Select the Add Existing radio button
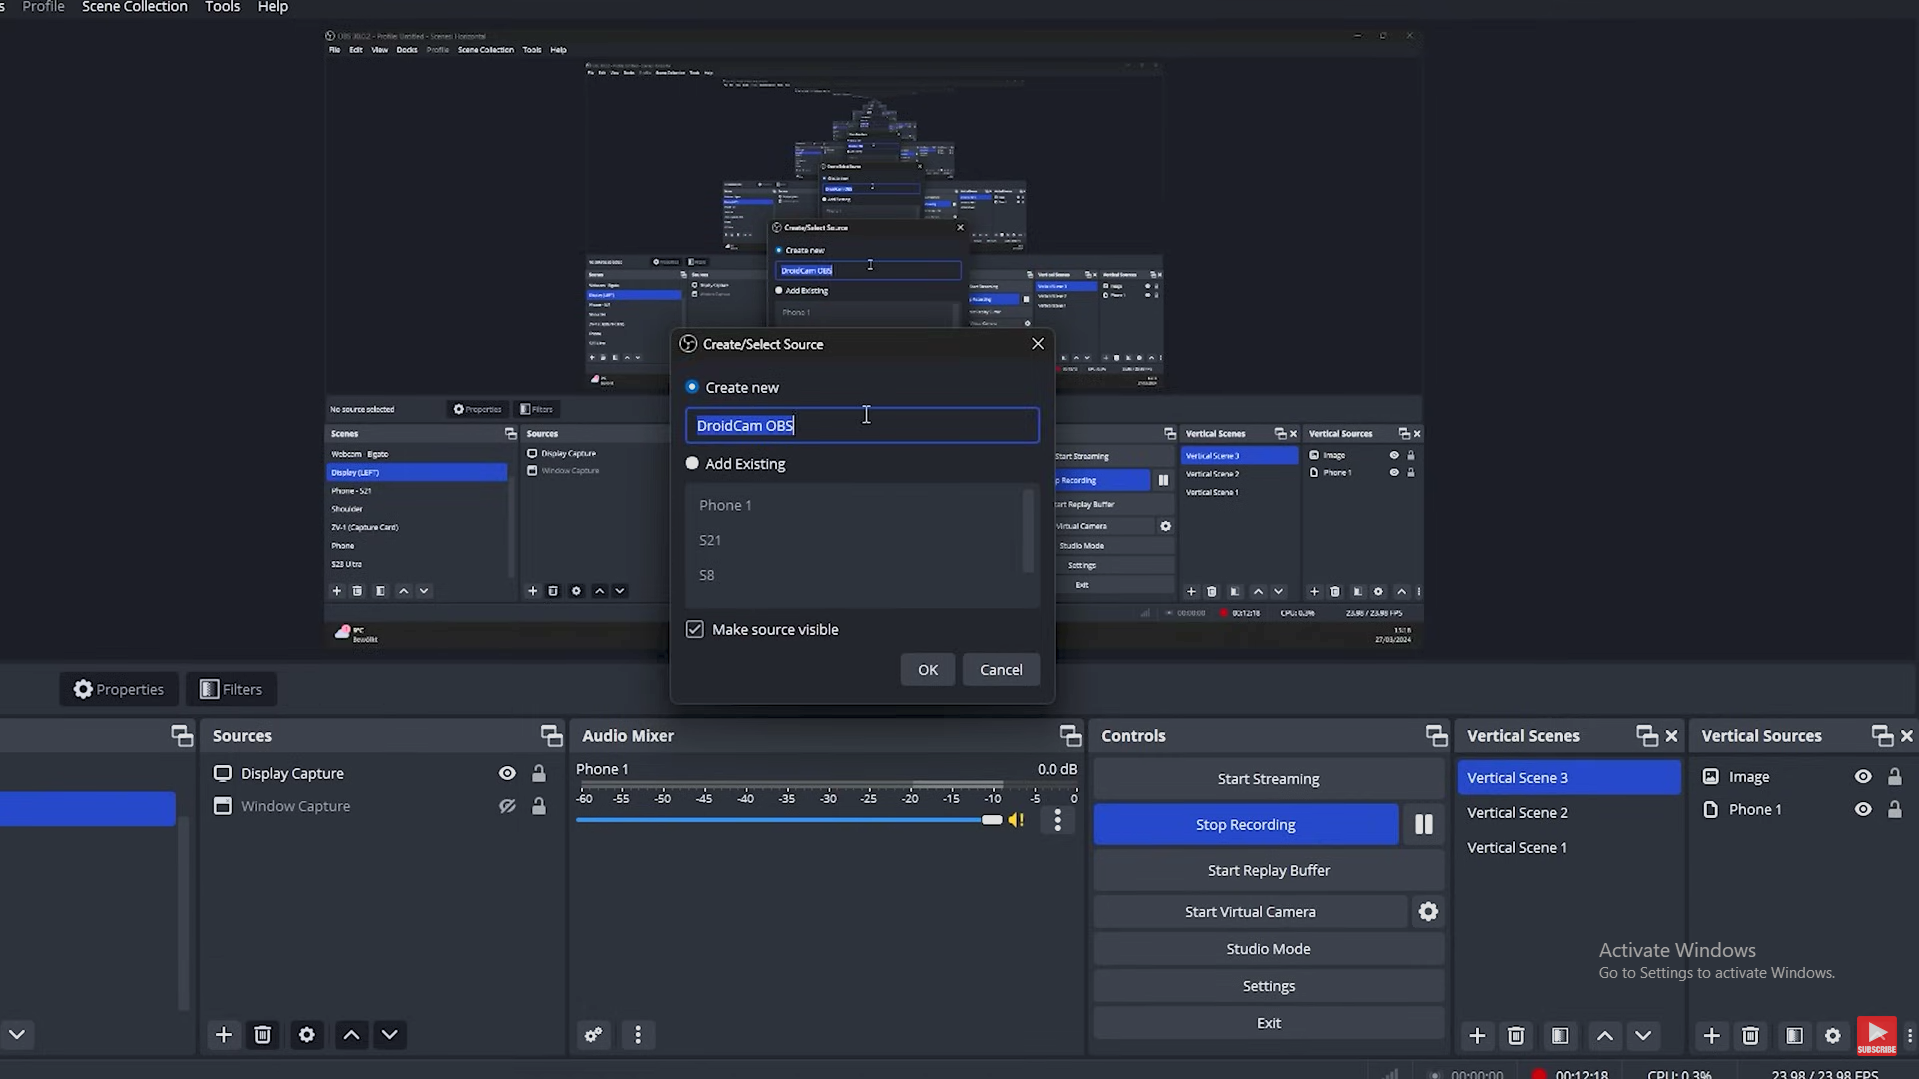This screenshot has width=1919, height=1079. click(x=692, y=464)
